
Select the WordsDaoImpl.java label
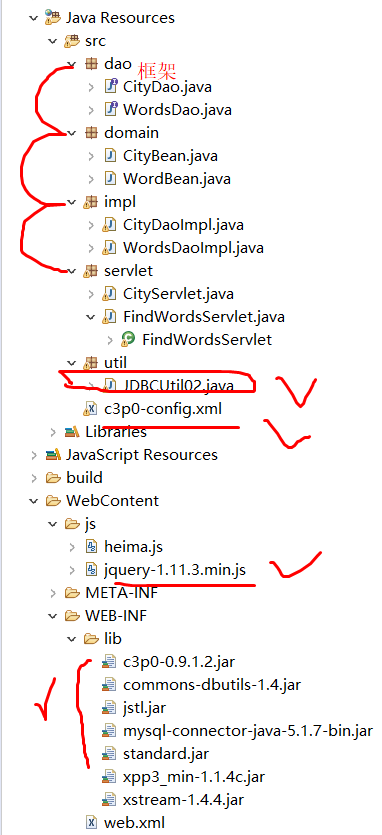click(193, 248)
